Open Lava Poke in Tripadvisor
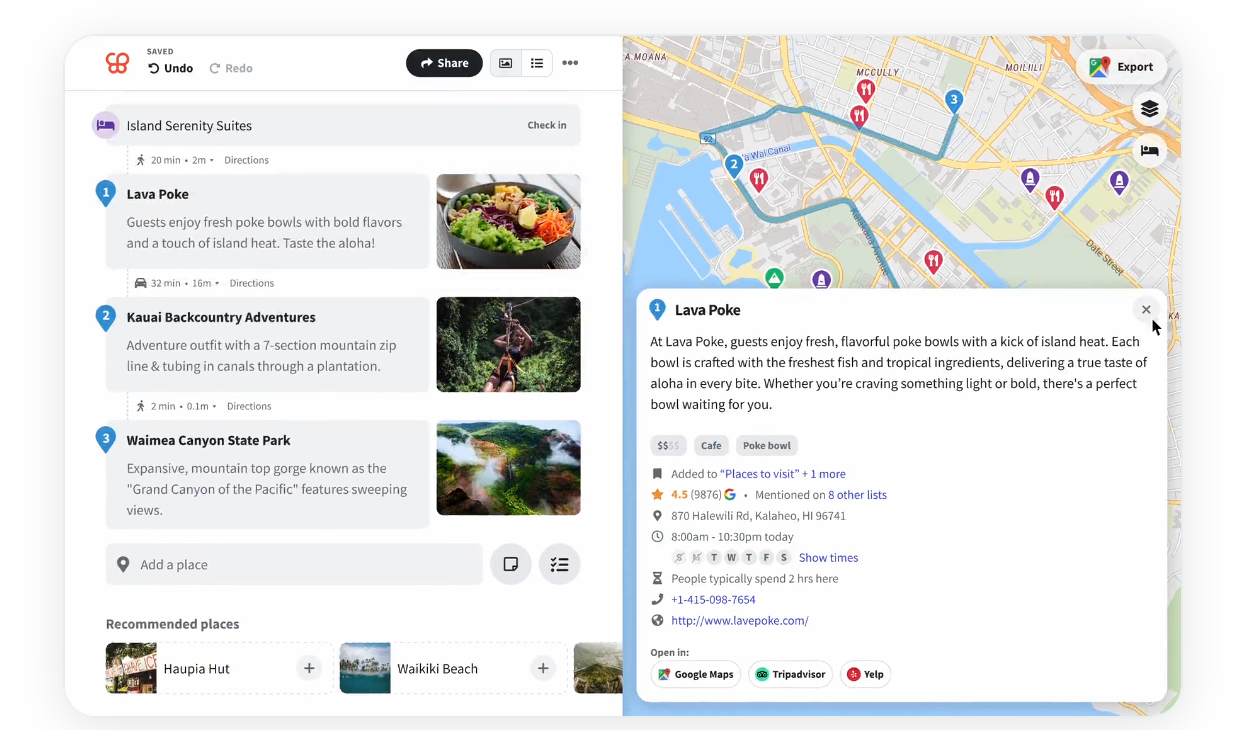 point(790,674)
